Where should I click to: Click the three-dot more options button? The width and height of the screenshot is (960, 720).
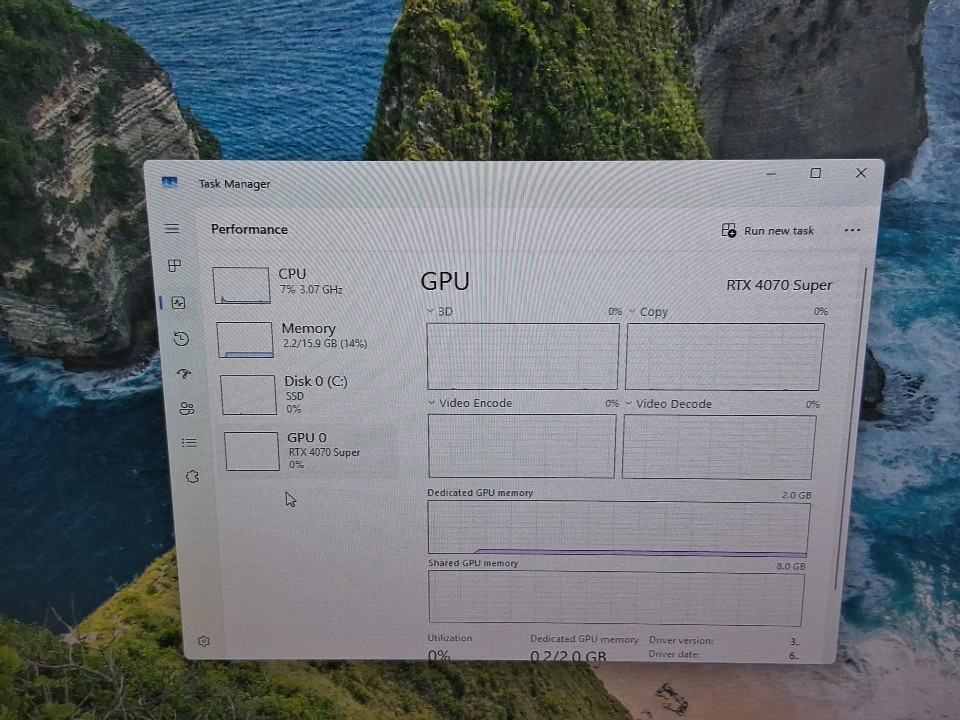852,230
